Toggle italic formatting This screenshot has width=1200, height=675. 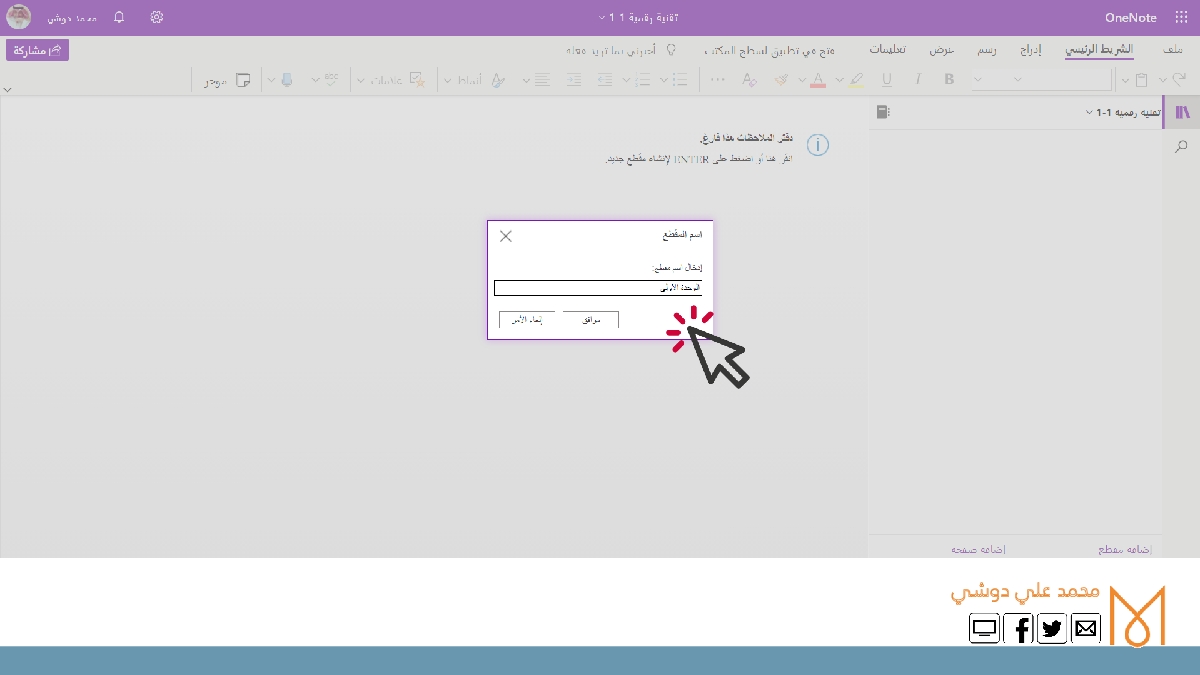(x=917, y=80)
